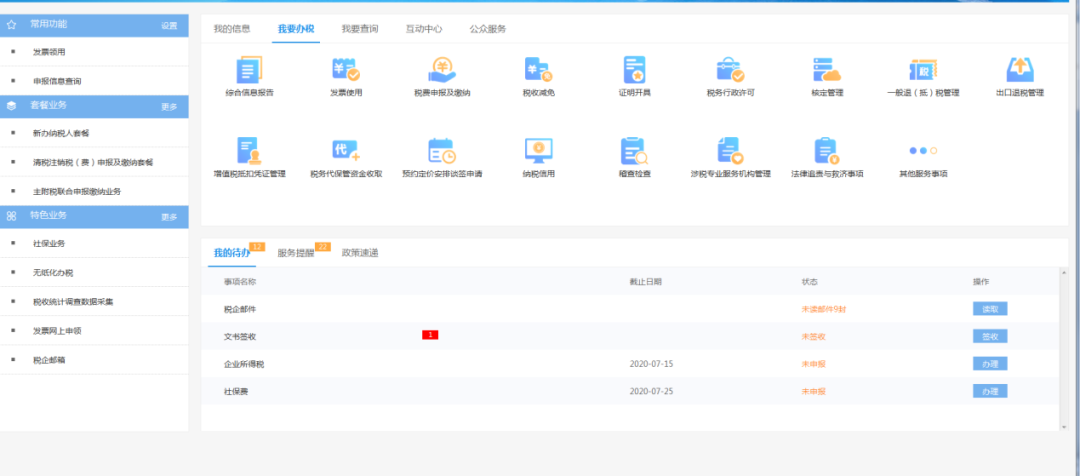Image resolution: width=1080 pixels, height=476 pixels.
Task: Open 发票网上申领 in the sidebar
Action: 57,331
